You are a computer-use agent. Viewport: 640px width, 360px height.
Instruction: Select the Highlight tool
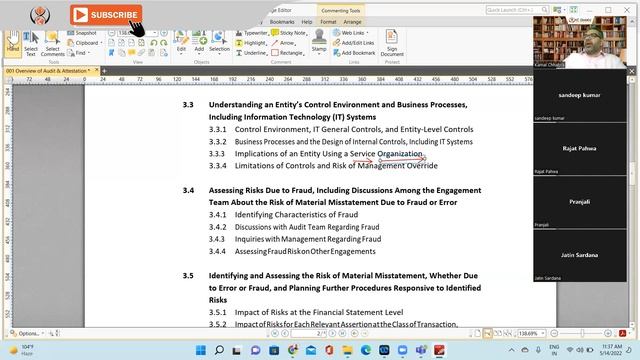[251, 43]
